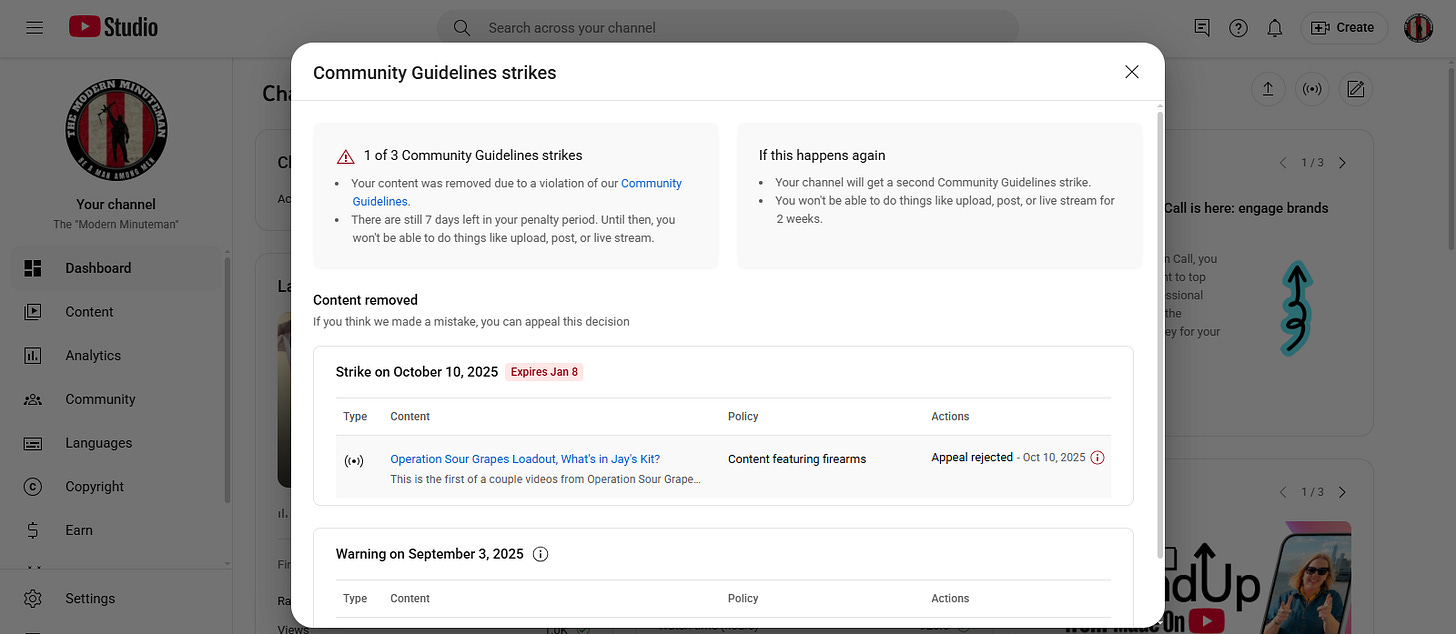Click the 1 of 3 Community Guidelines strikes text
The image size is (1456, 634).
coord(473,155)
